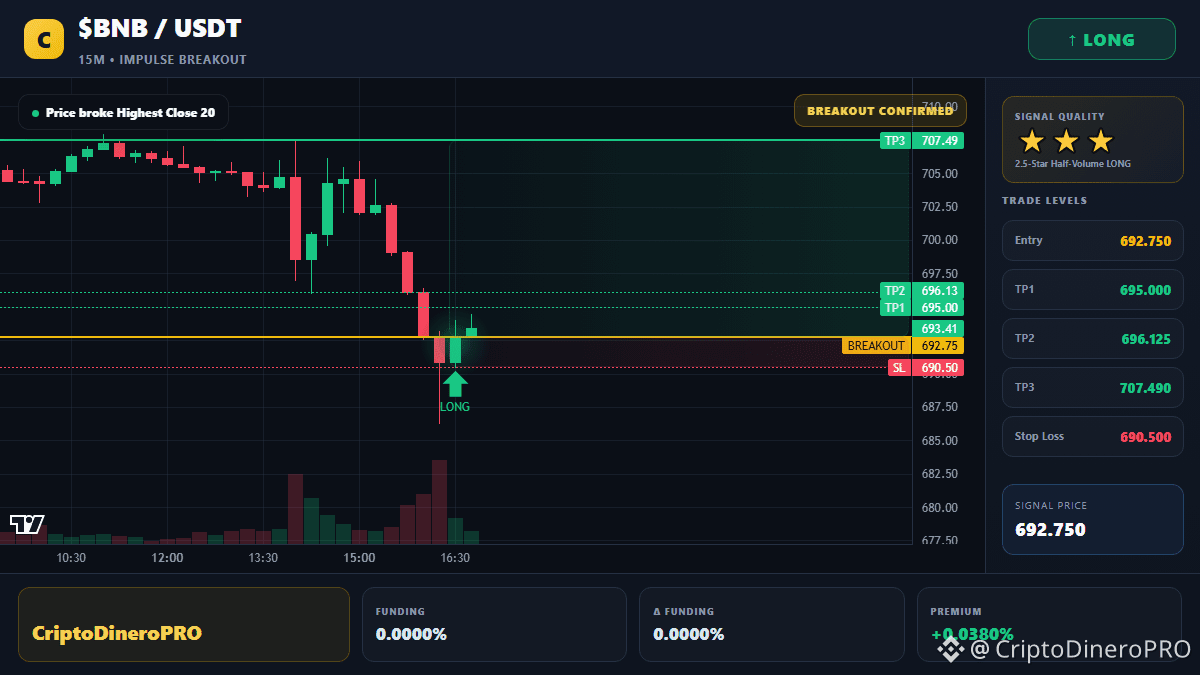
Task: Click the Funding 0.0000% card
Action: [x=494, y=624]
